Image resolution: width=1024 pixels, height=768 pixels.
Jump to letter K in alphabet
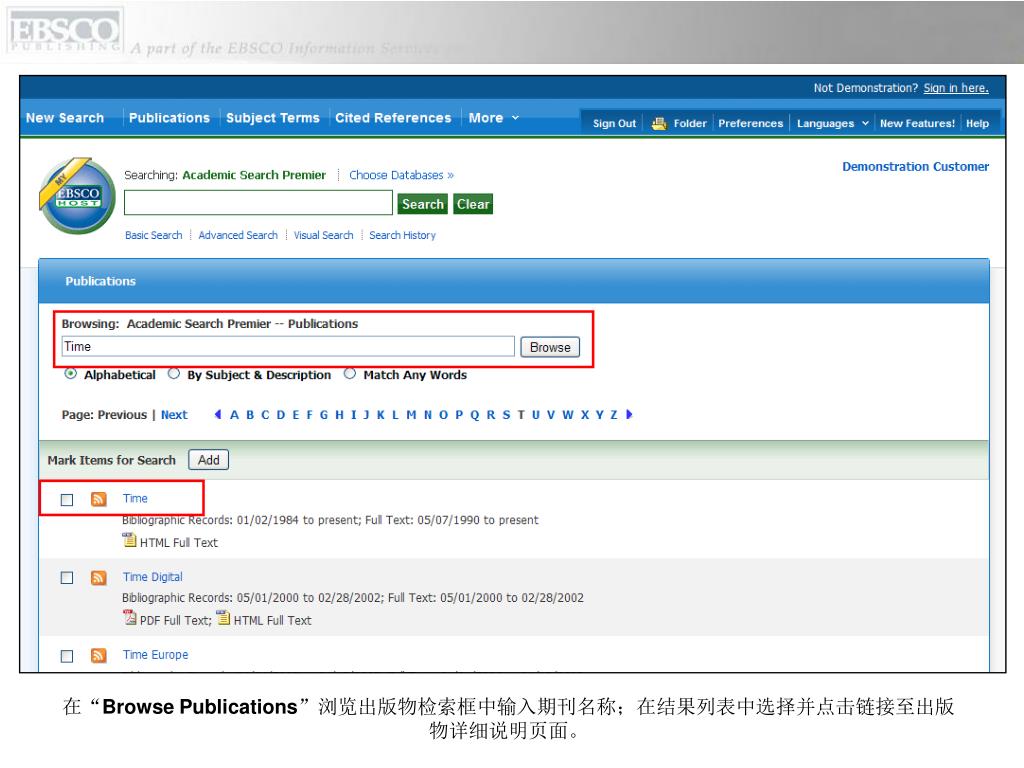click(x=381, y=415)
